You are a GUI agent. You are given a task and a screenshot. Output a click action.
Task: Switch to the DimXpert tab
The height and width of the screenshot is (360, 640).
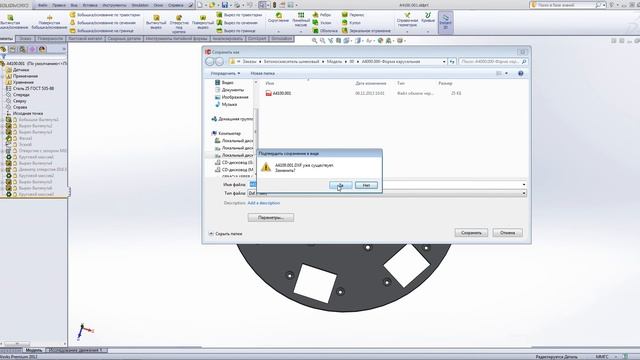257,39
